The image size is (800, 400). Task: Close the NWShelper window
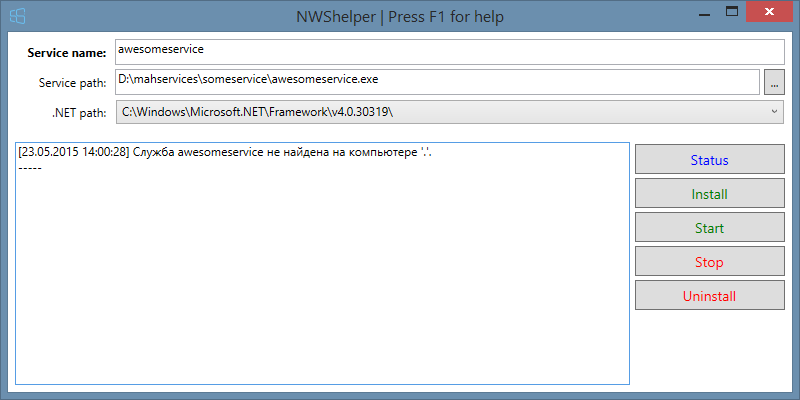pos(768,11)
